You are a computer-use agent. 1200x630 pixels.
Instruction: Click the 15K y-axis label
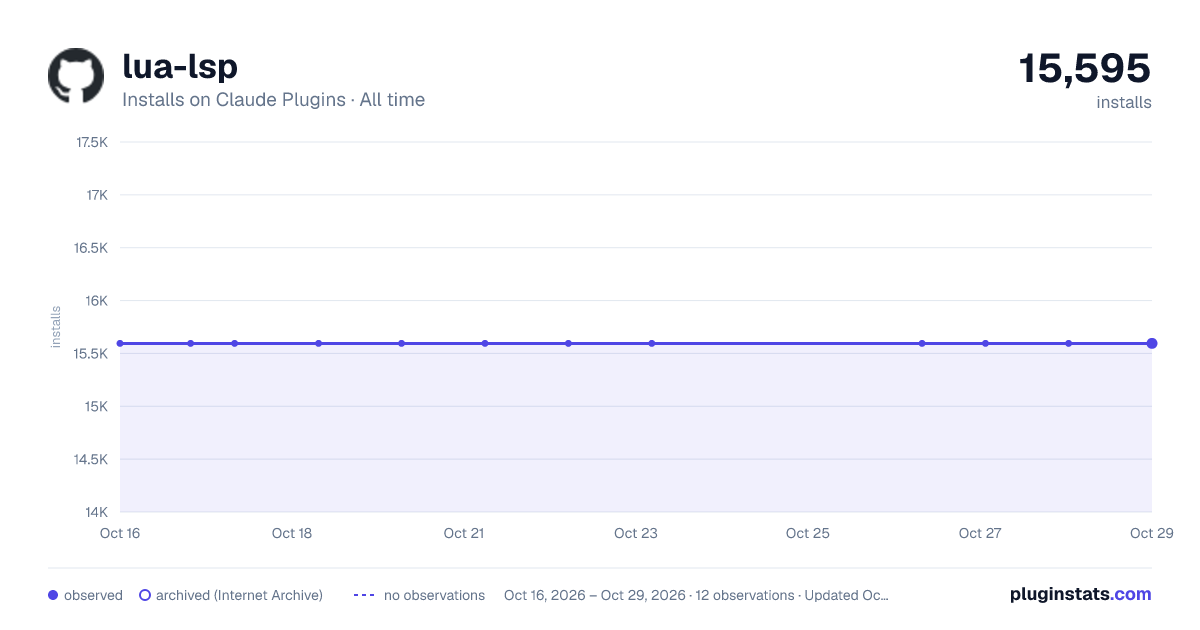click(x=96, y=407)
